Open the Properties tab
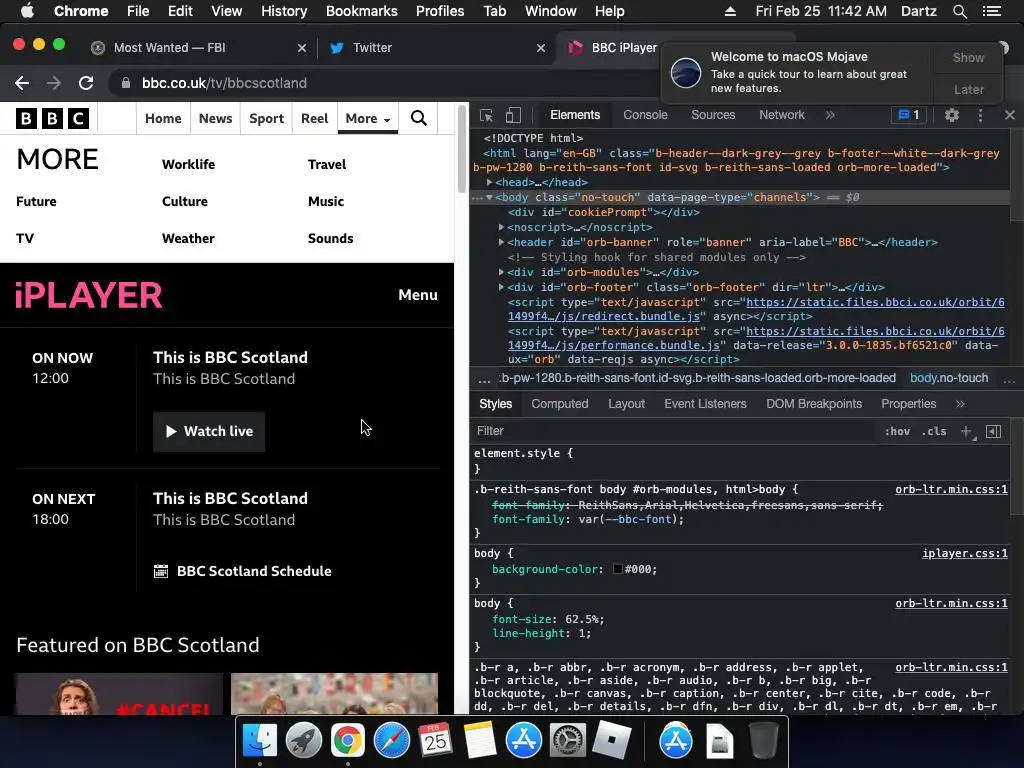This screenshot has height=768, width=1024. 908,404
